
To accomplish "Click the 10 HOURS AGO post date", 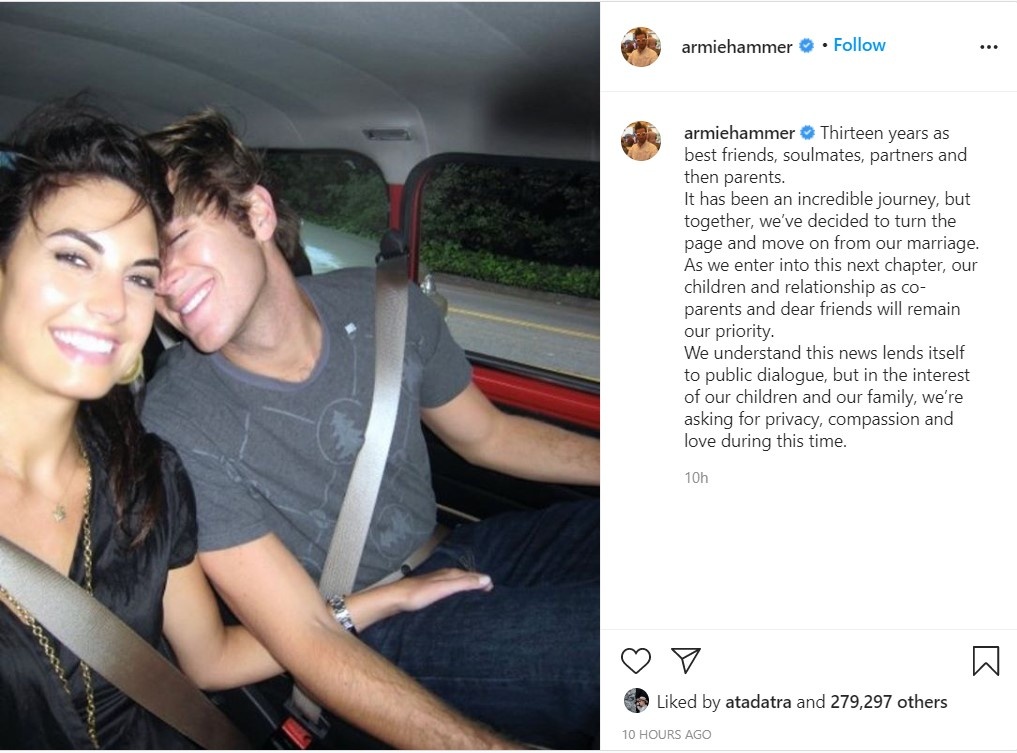I will pyautogui.click(x=666, y=734).
